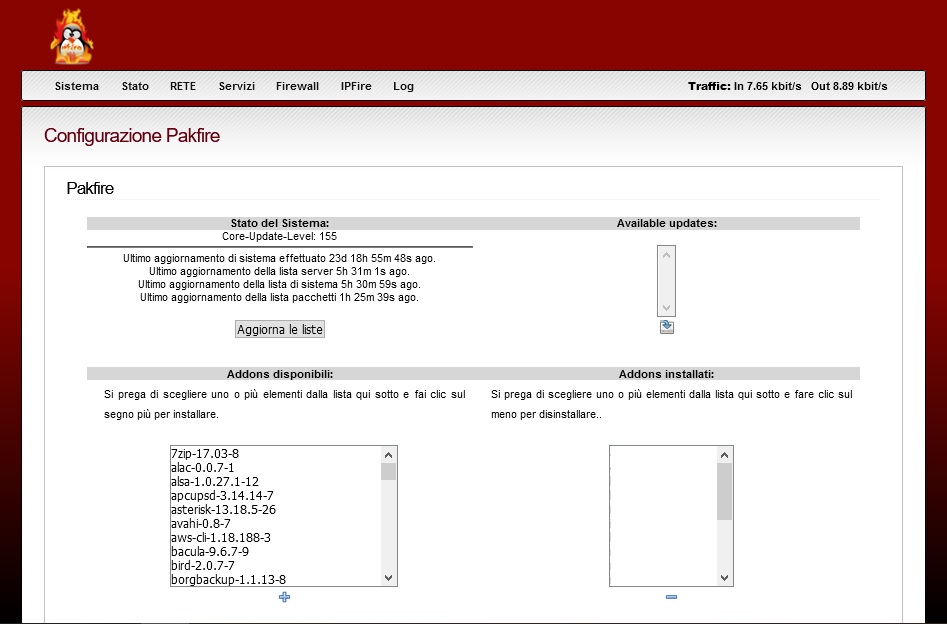The height and width of the screenshot is (624, 947).
Task: Click scroll-up arrow of installed addons list
Action: pos(725,455)
